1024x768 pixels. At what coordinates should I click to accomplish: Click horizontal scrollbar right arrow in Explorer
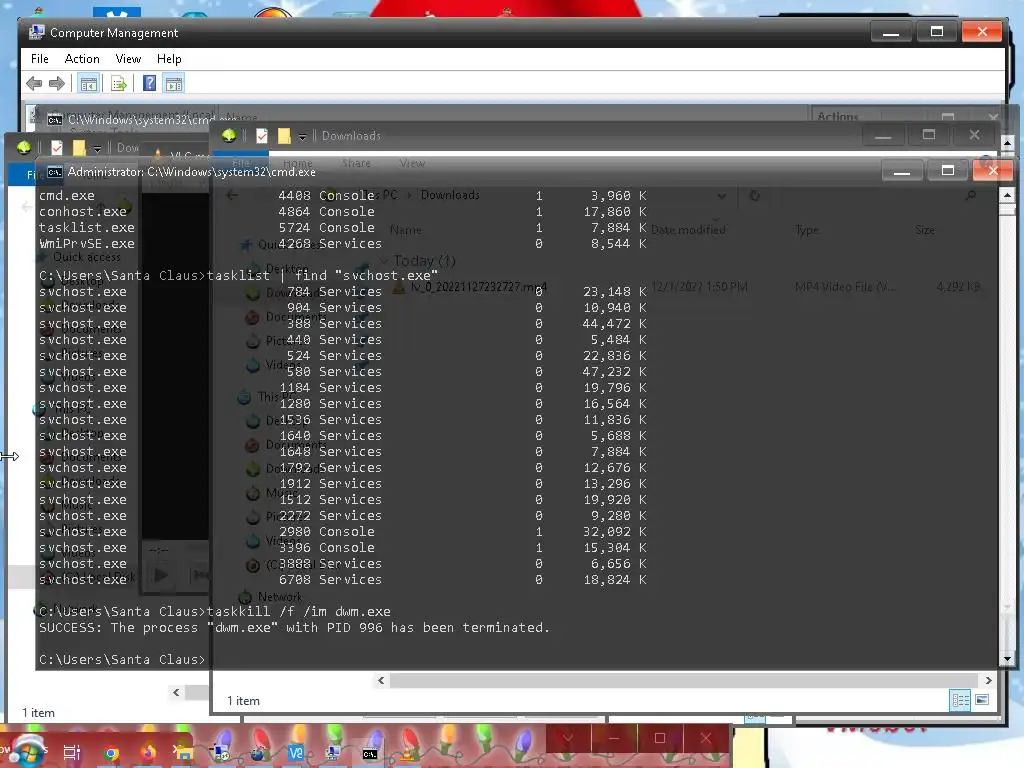tap(988, 680)
